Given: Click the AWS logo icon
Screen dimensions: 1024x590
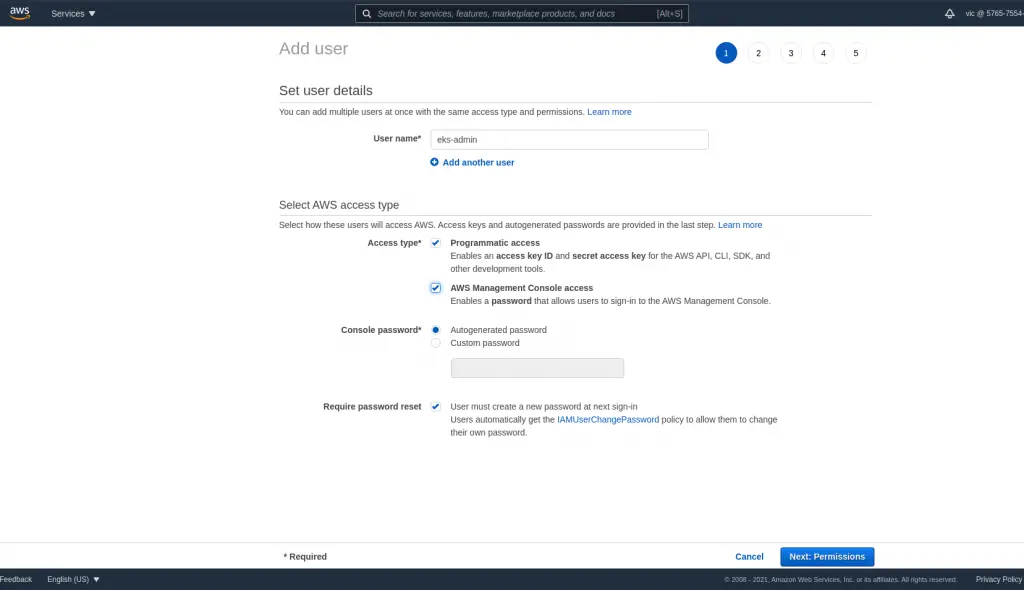Looking at the screenshot, I should pos(20,13).
